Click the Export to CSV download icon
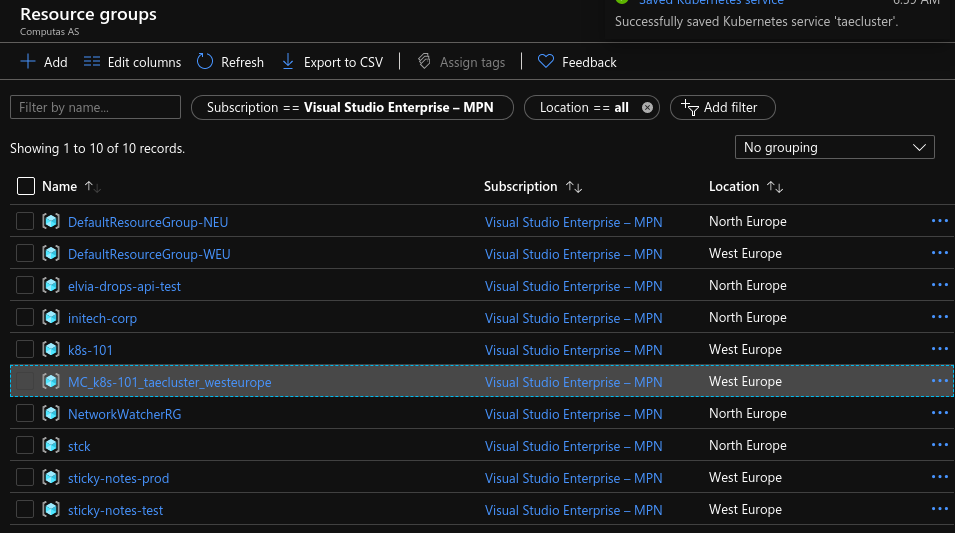This screenshot has height=533, width=955. [x=288, y=62]
